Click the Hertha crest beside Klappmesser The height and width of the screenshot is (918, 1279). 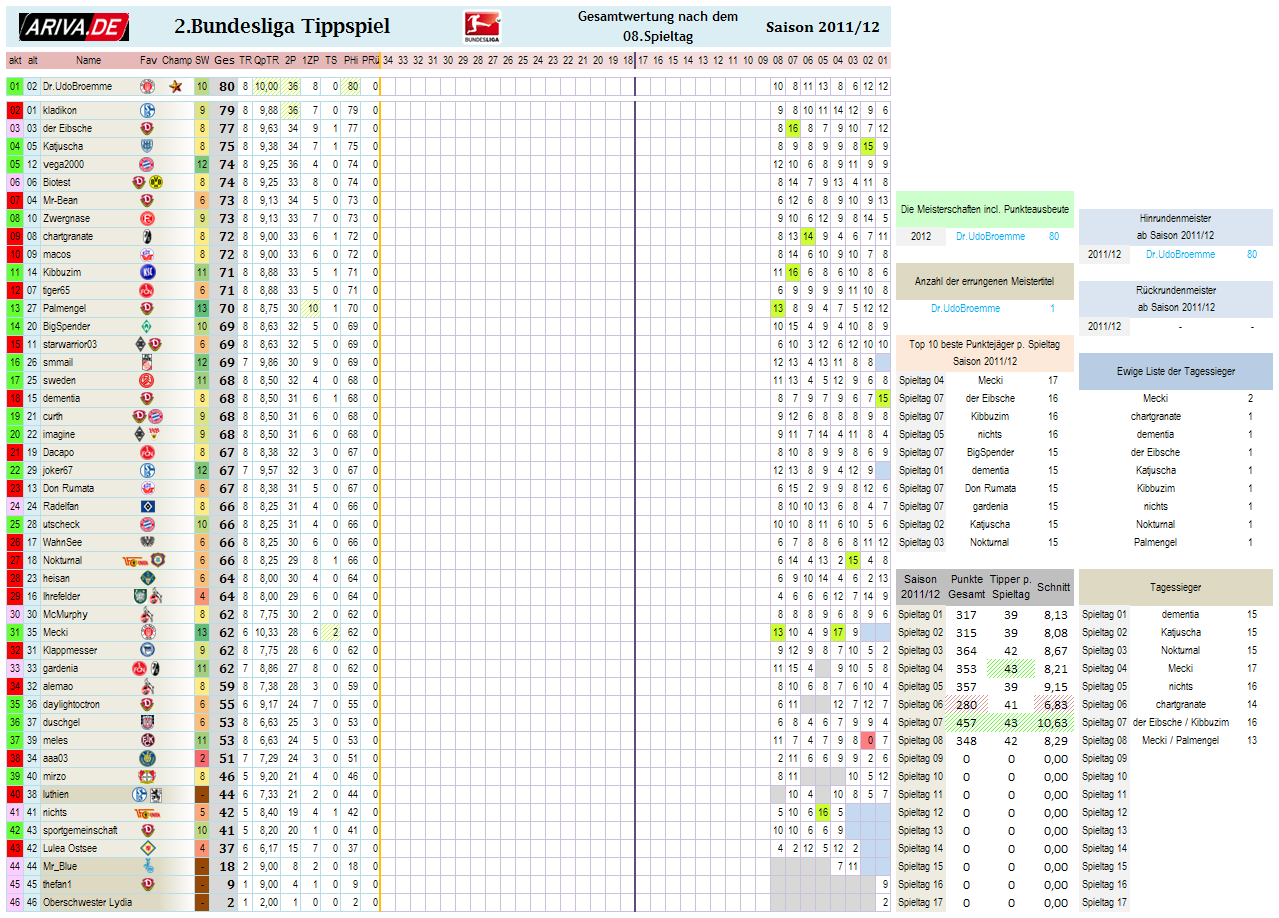[x=147, y=651]
